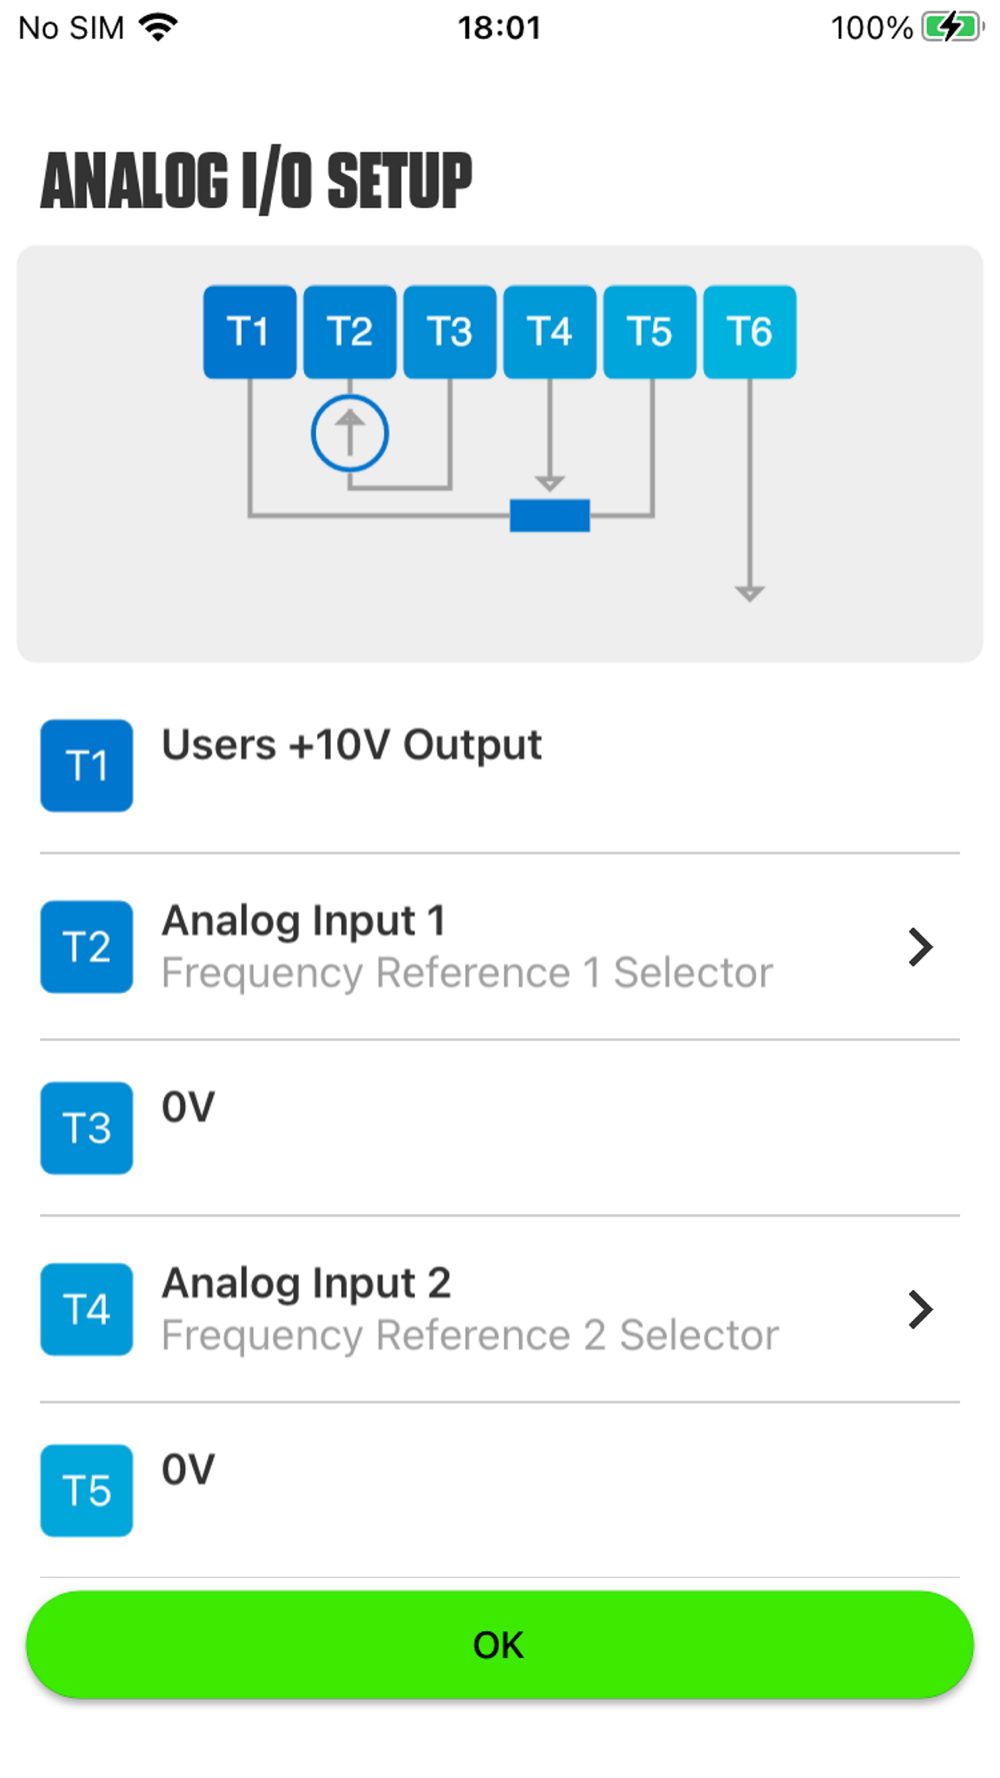Screen dimensions: 1000x1778
Task: Tap the T4 badge beside Analog Input 2
Action: pos(87,1309)
